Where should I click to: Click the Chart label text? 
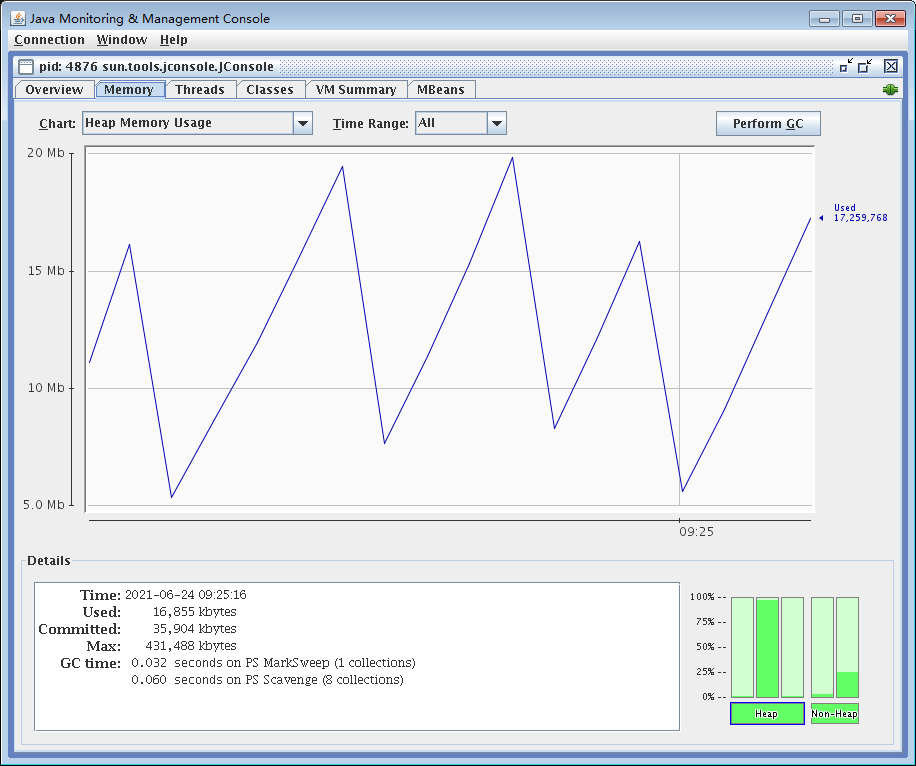tap(57, 124)
